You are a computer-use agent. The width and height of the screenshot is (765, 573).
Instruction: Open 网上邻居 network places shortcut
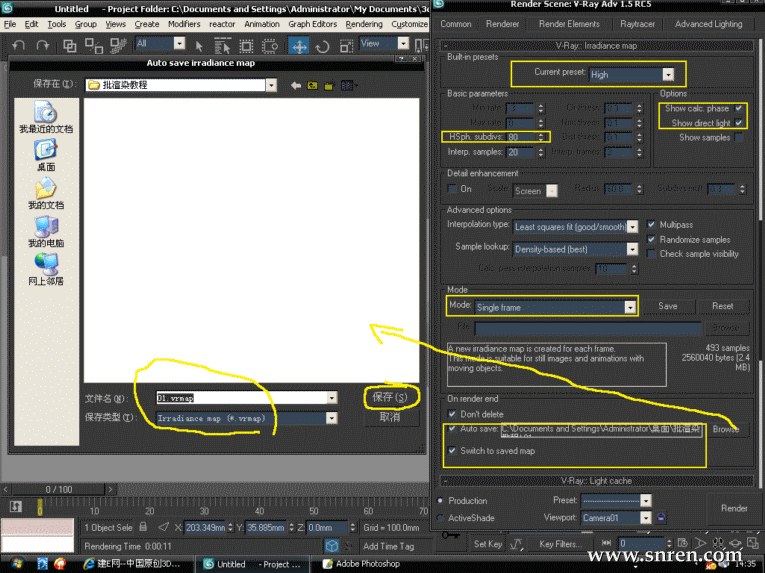click(x=46, y=269)
